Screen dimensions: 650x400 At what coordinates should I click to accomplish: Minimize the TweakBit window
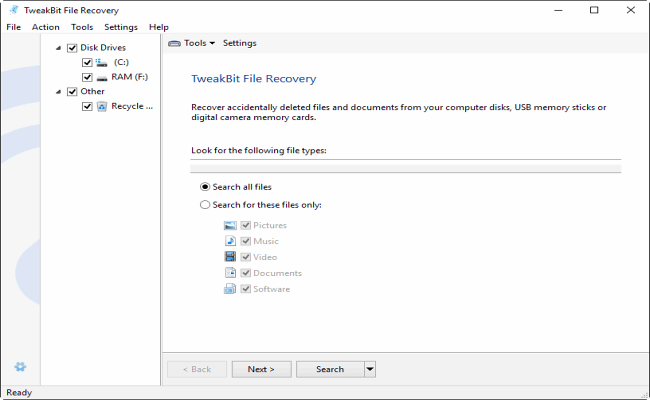558,10
